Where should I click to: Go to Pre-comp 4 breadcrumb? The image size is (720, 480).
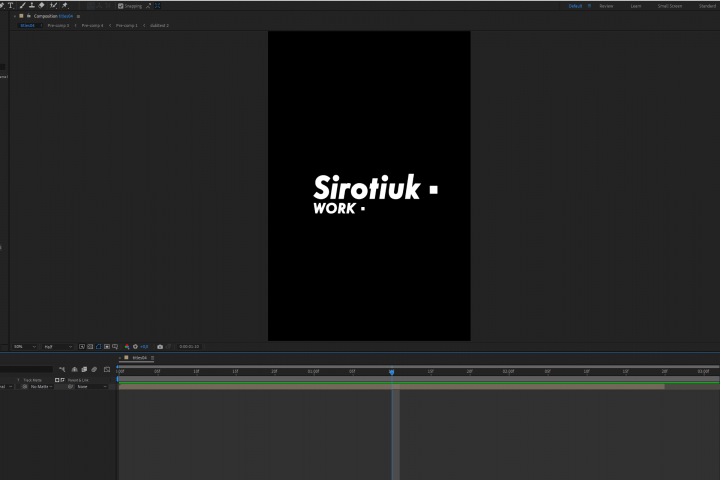pyautogui.click(x=92, y=26)
